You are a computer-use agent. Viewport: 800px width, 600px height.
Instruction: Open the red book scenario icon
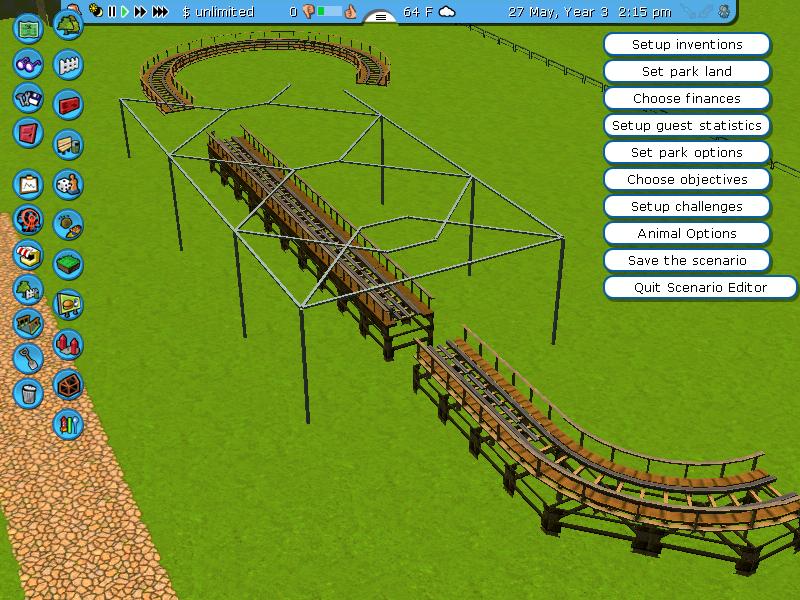[x=28, y=133]
